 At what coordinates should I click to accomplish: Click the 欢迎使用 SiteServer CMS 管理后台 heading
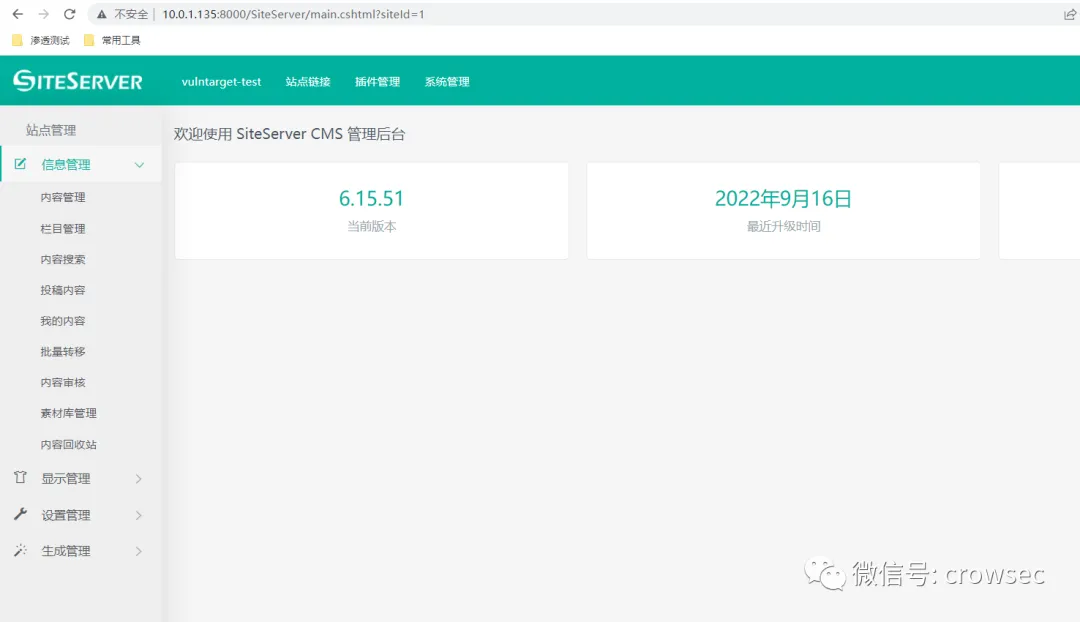point(289,134)
